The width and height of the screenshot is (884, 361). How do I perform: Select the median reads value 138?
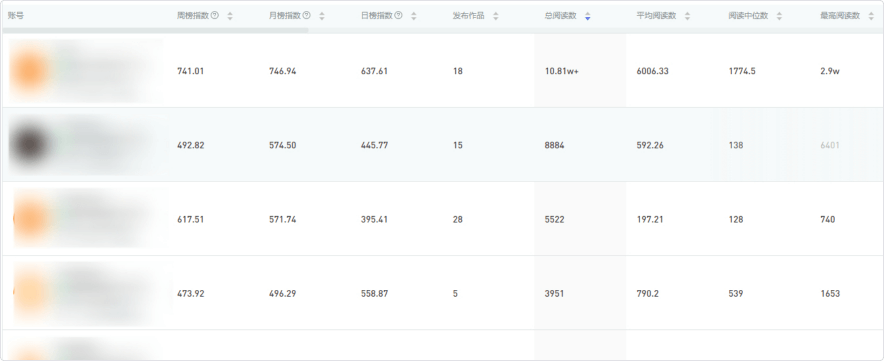click(x=736, y=145)
